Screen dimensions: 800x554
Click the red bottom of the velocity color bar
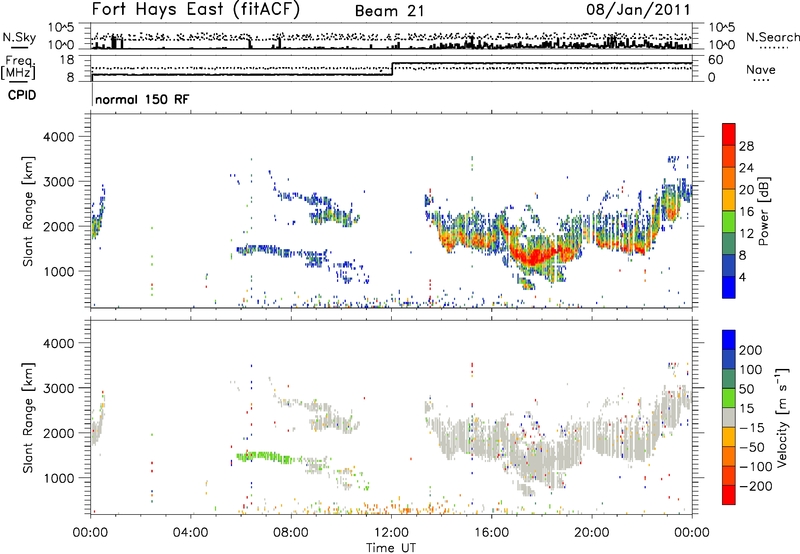tap(729, 495)
